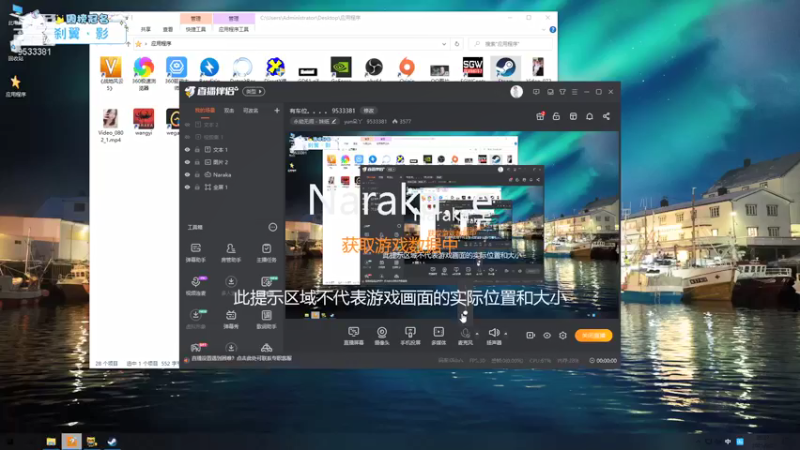This screenshot has height=450, width=800.
Task: Select the Naraka layer row
Action: 231,174
